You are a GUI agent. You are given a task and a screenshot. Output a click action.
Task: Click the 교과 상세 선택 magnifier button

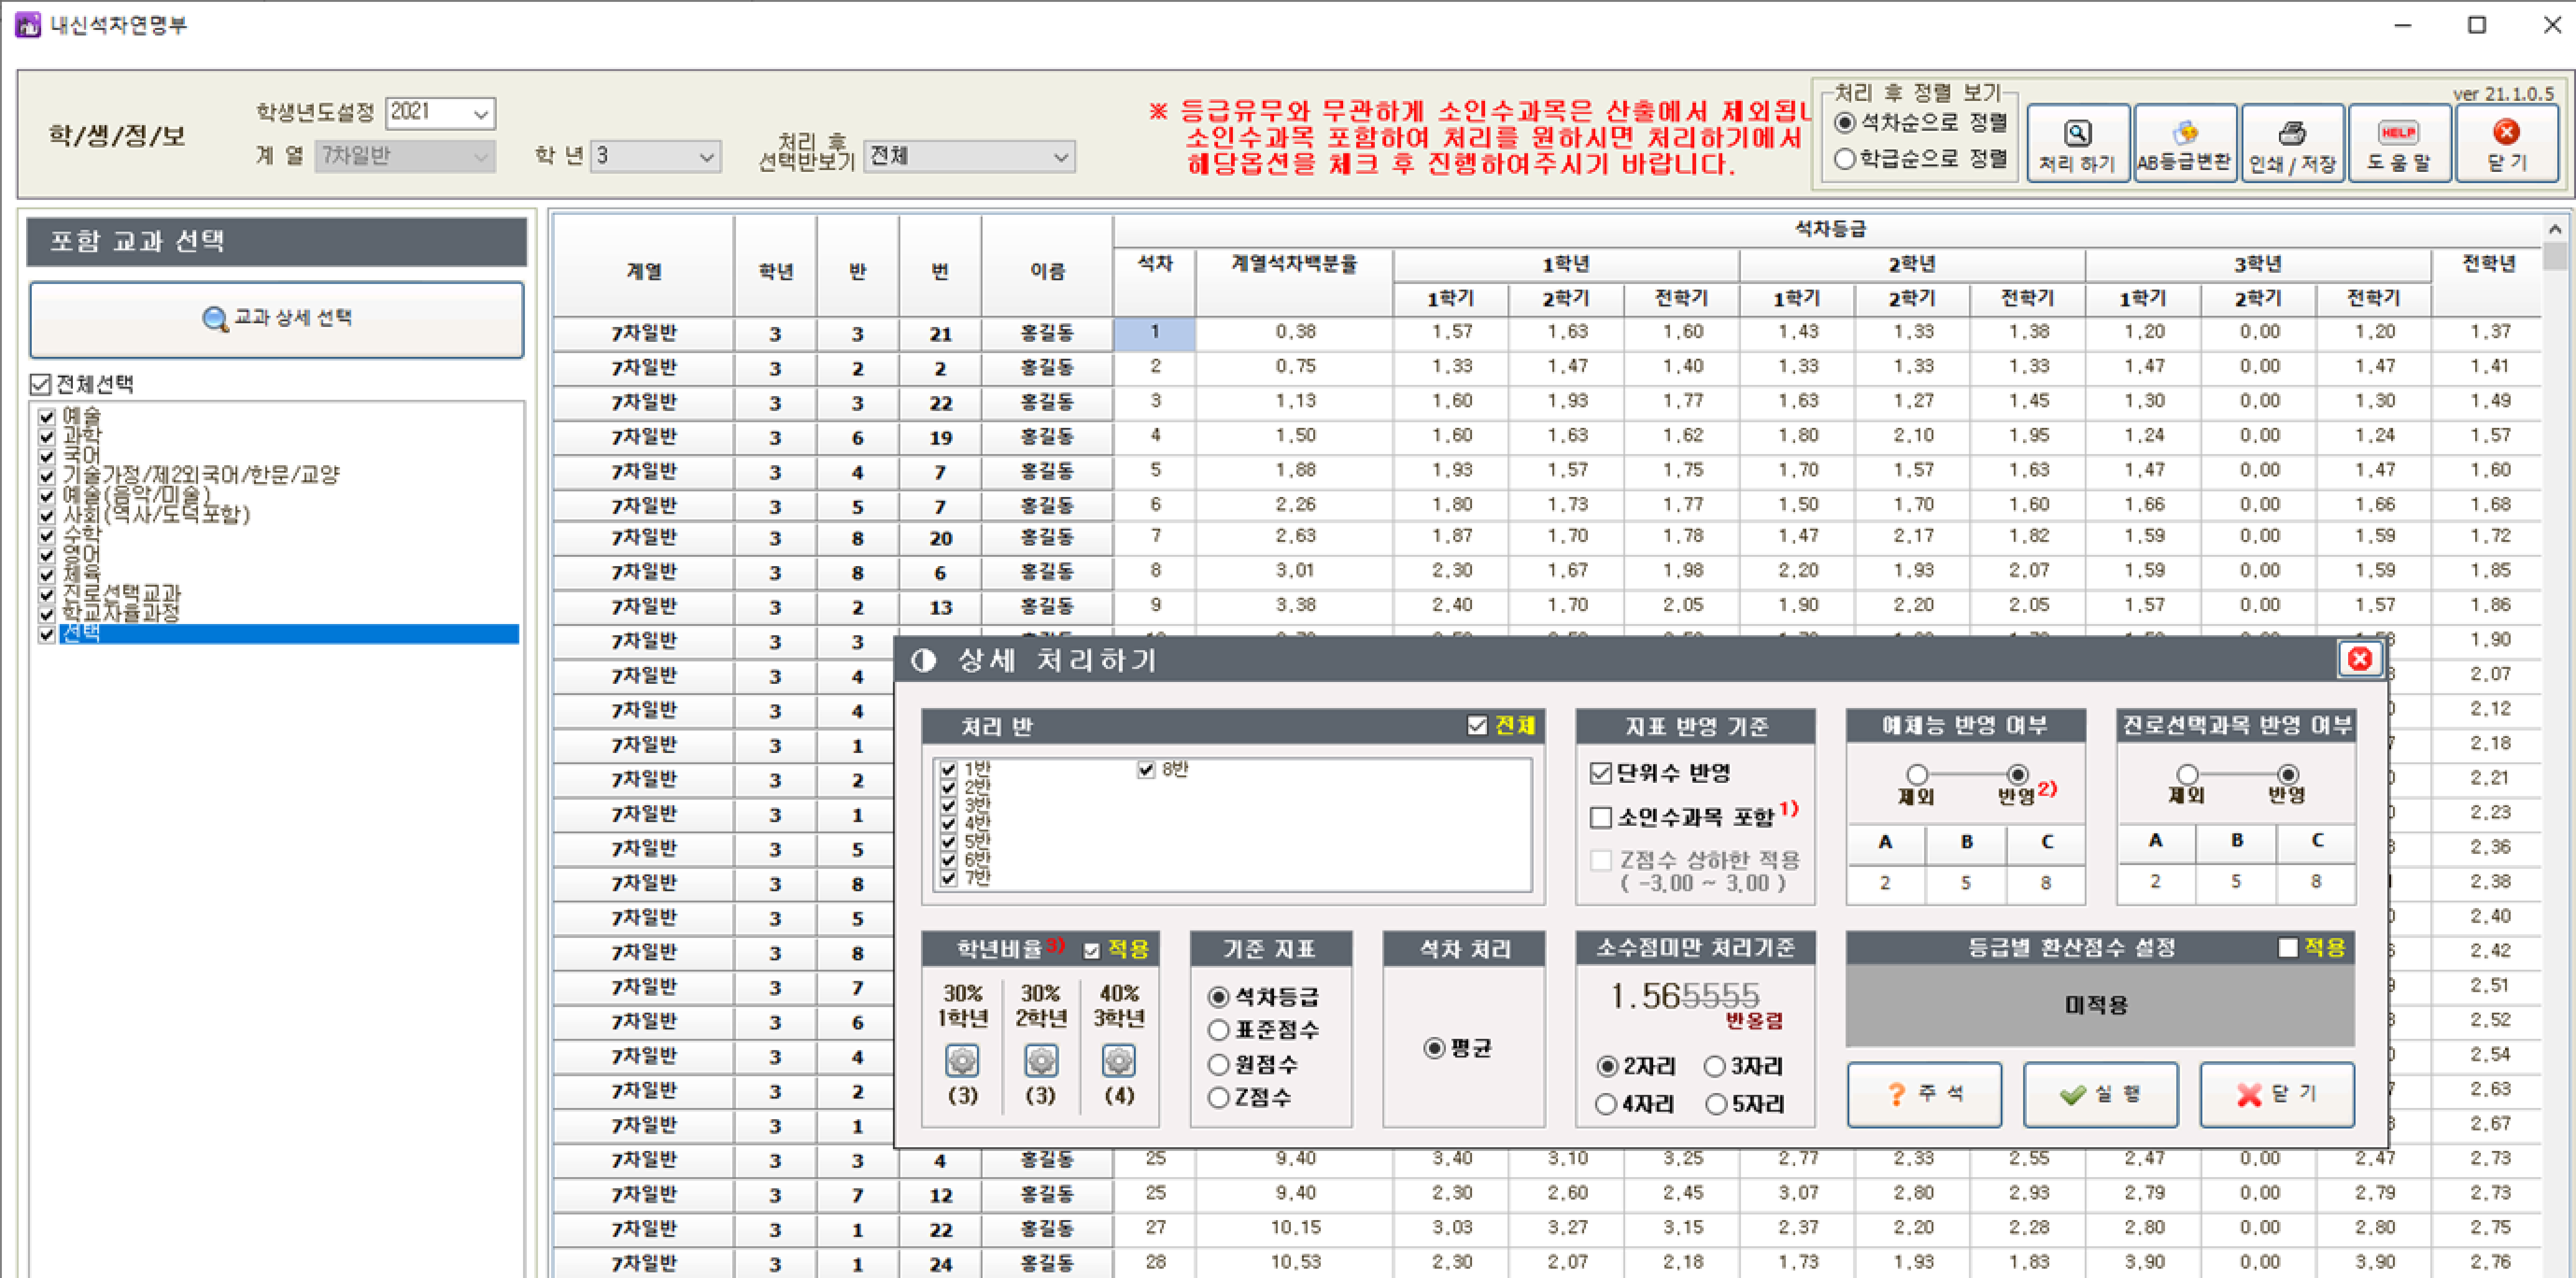(277, 319)
